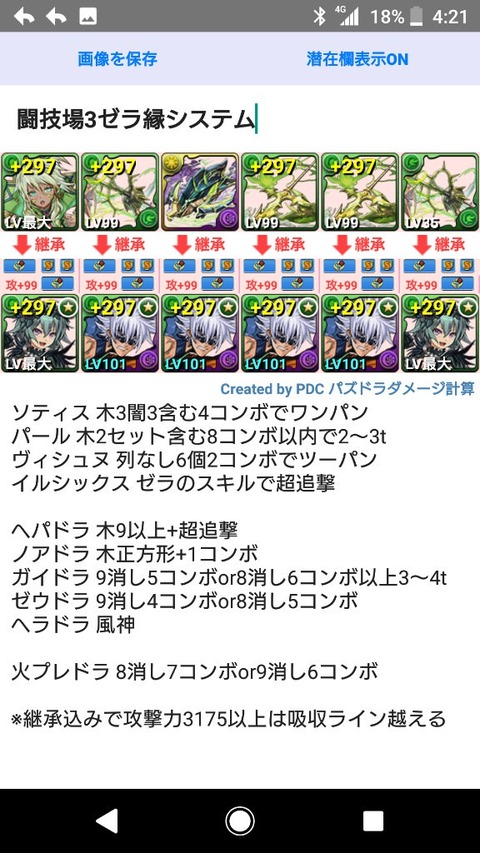Click the memo text starting ソティス

(190, 413)
